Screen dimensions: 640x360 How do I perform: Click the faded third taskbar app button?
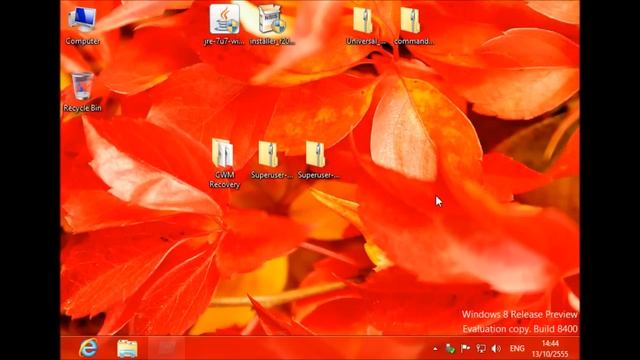(166, 348)
